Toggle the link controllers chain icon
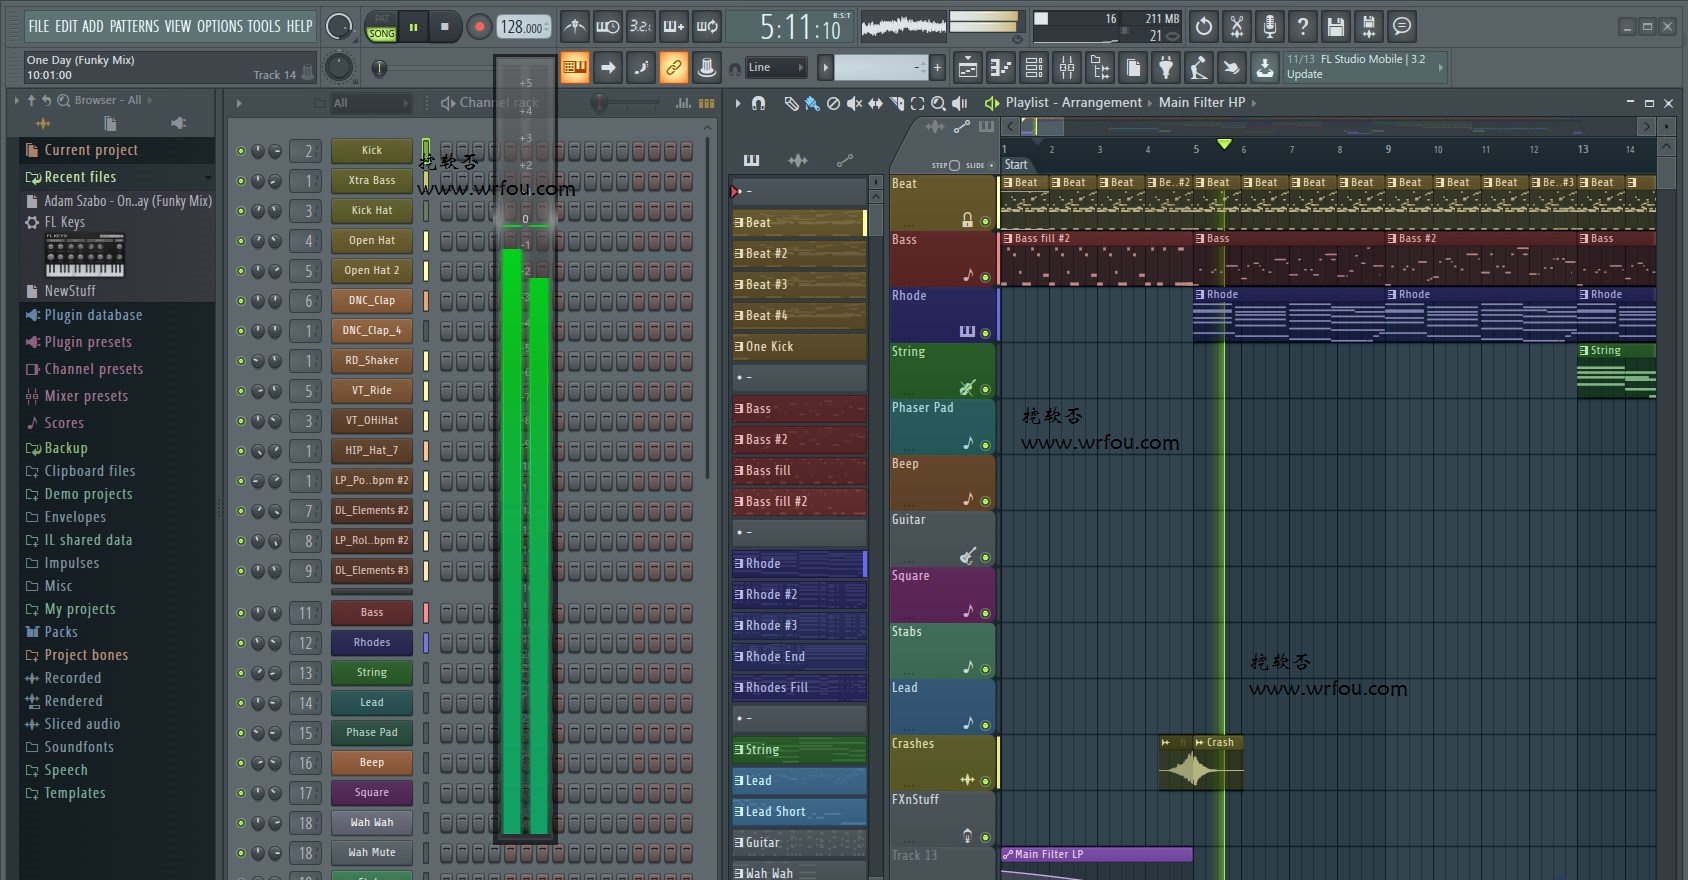The height and width of the screenshot is (880, 1688). (674, 68)
